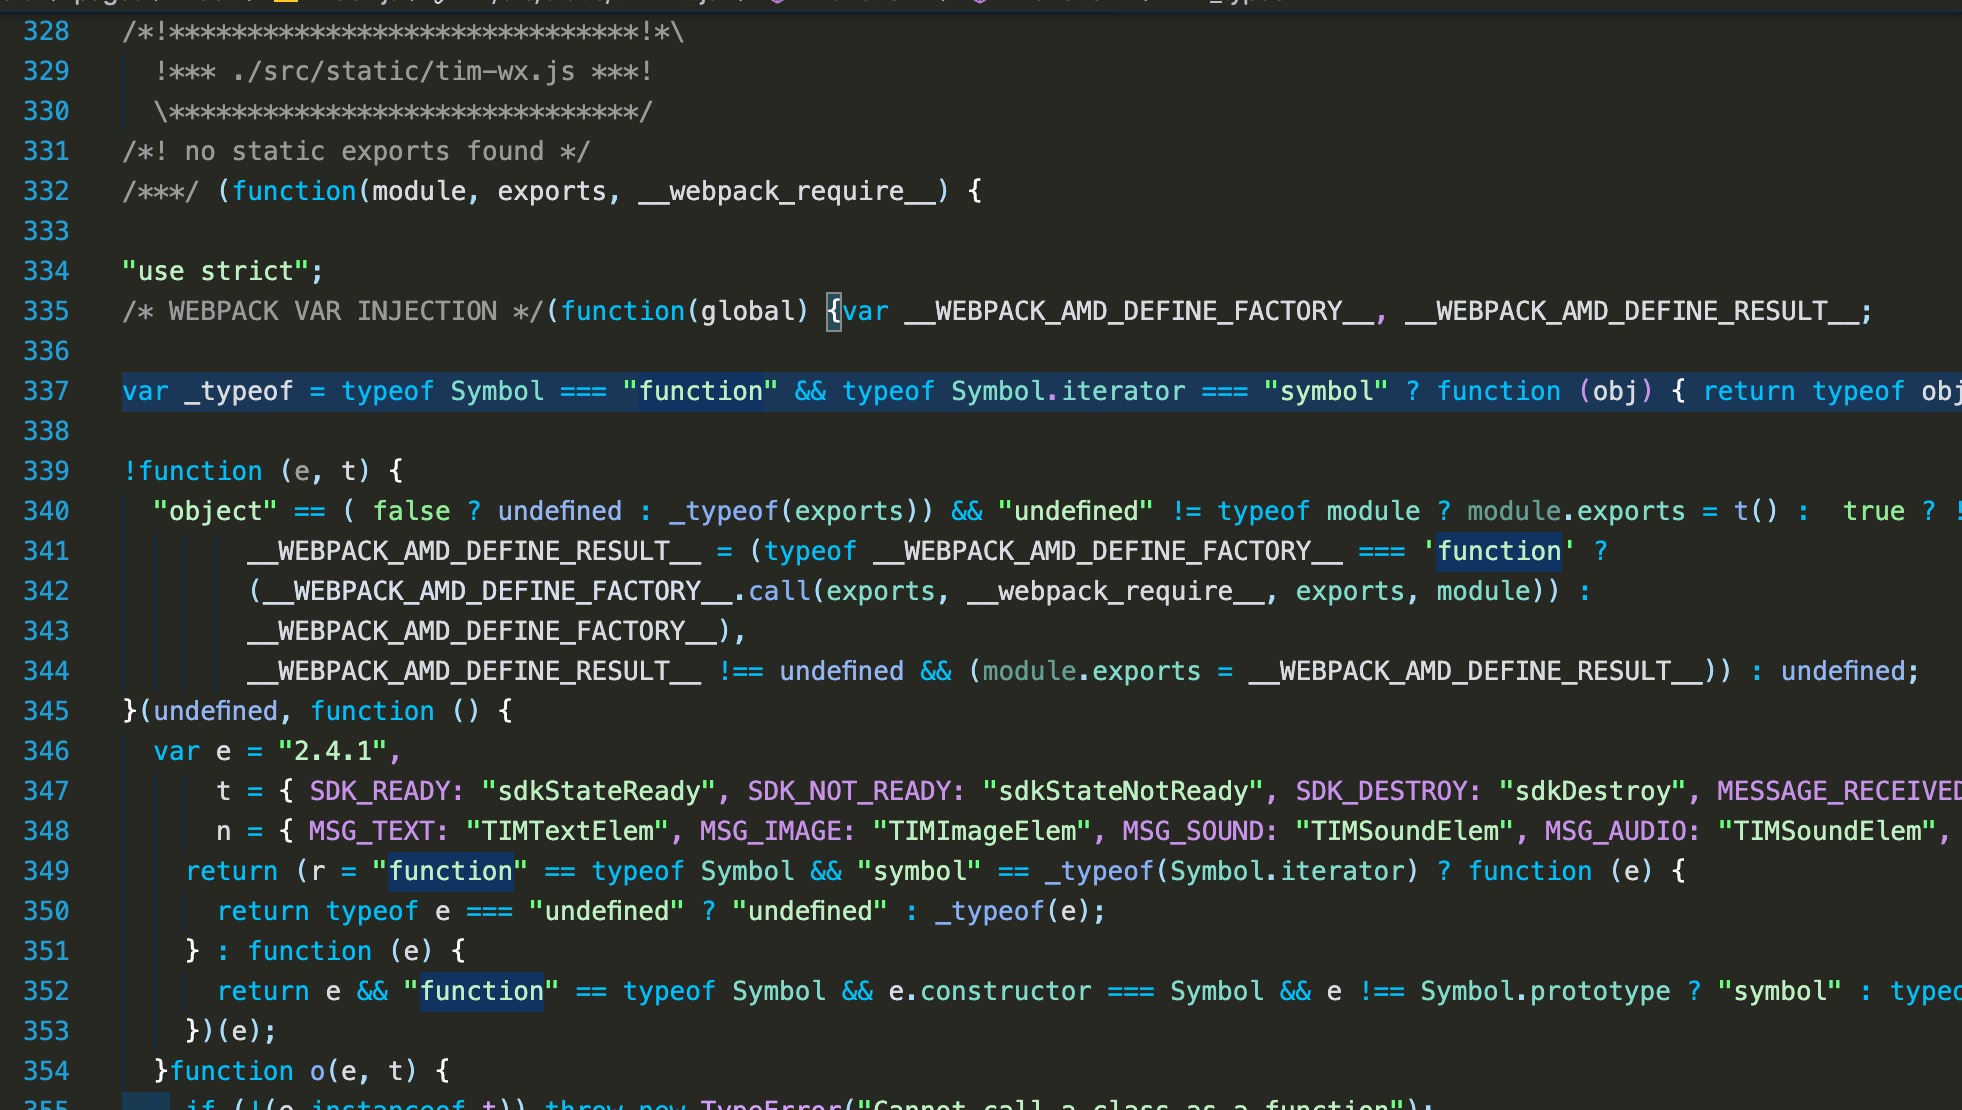Click line number 354 in the gutter
The height and width of the screenshot is (1110, 1962).
46,1071
